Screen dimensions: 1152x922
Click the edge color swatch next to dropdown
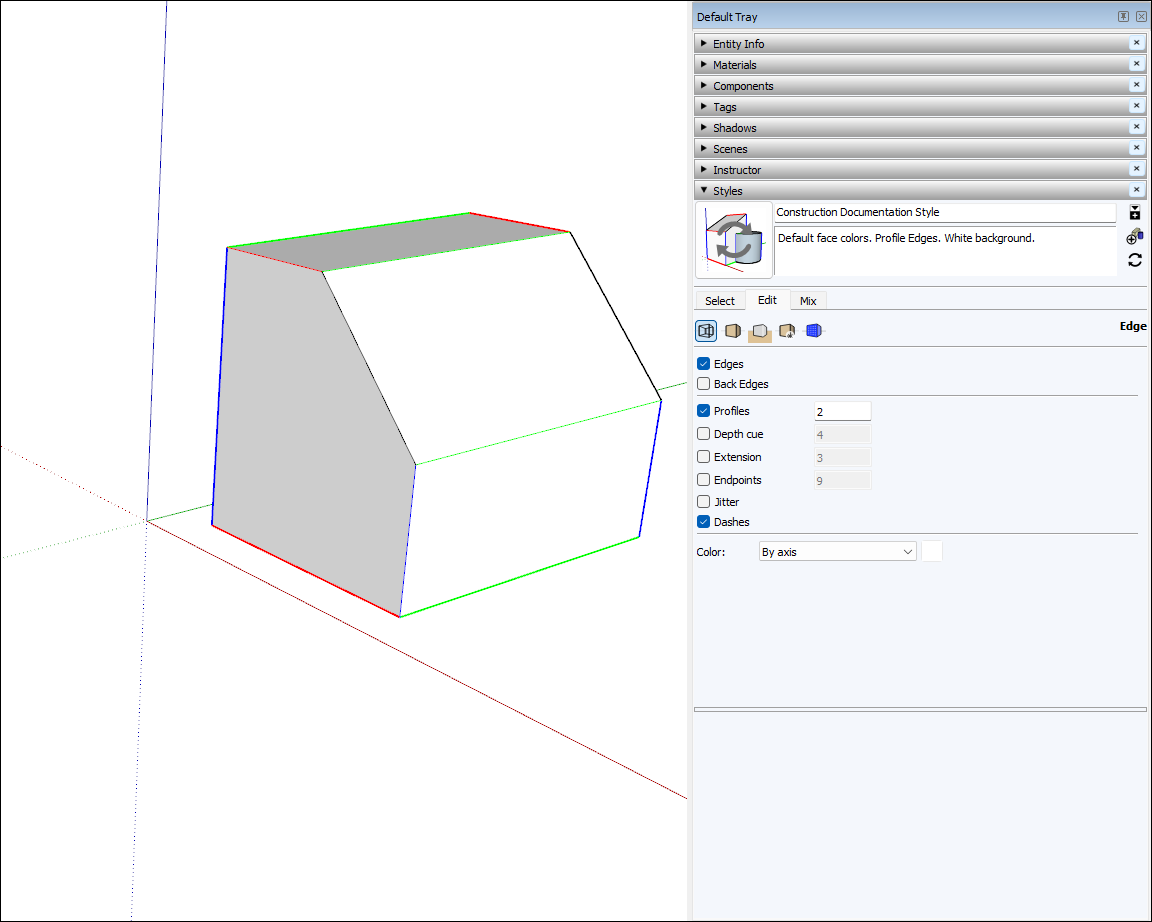point(932,551)
